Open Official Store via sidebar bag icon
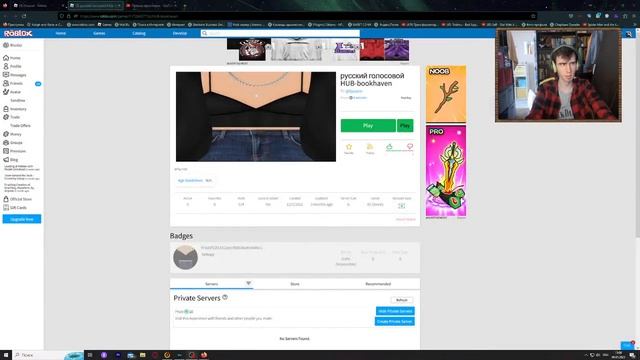Viewport: 640px width, 360px height. 6,199
